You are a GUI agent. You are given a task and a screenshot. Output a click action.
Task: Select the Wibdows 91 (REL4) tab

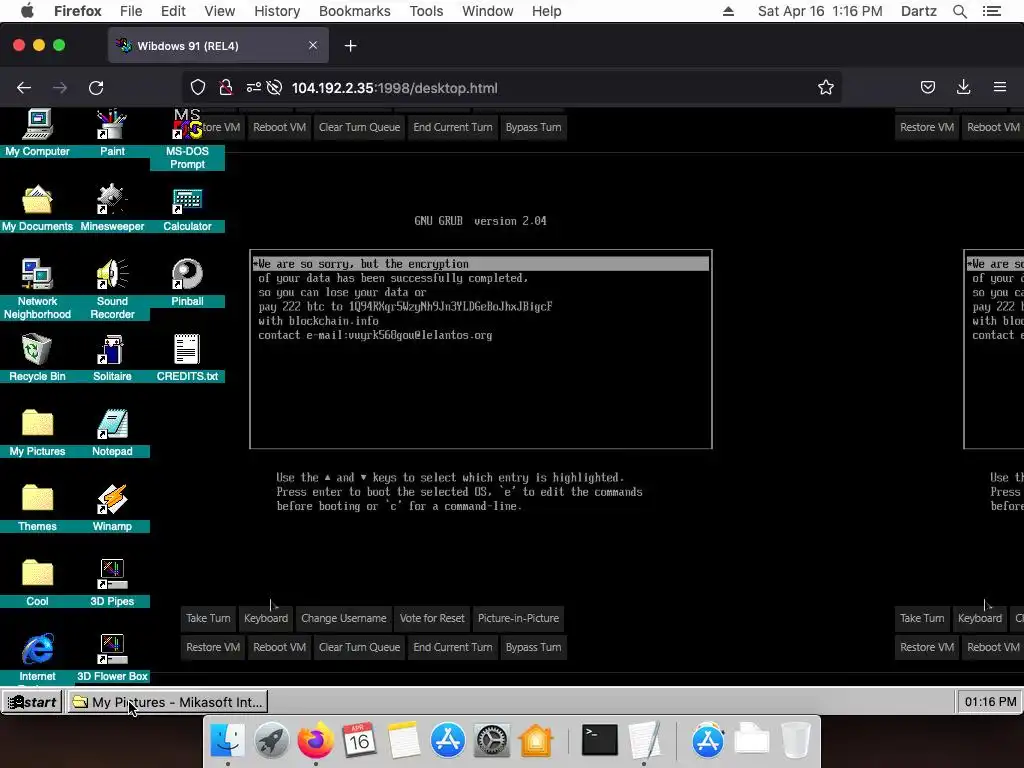pos(218,46)
